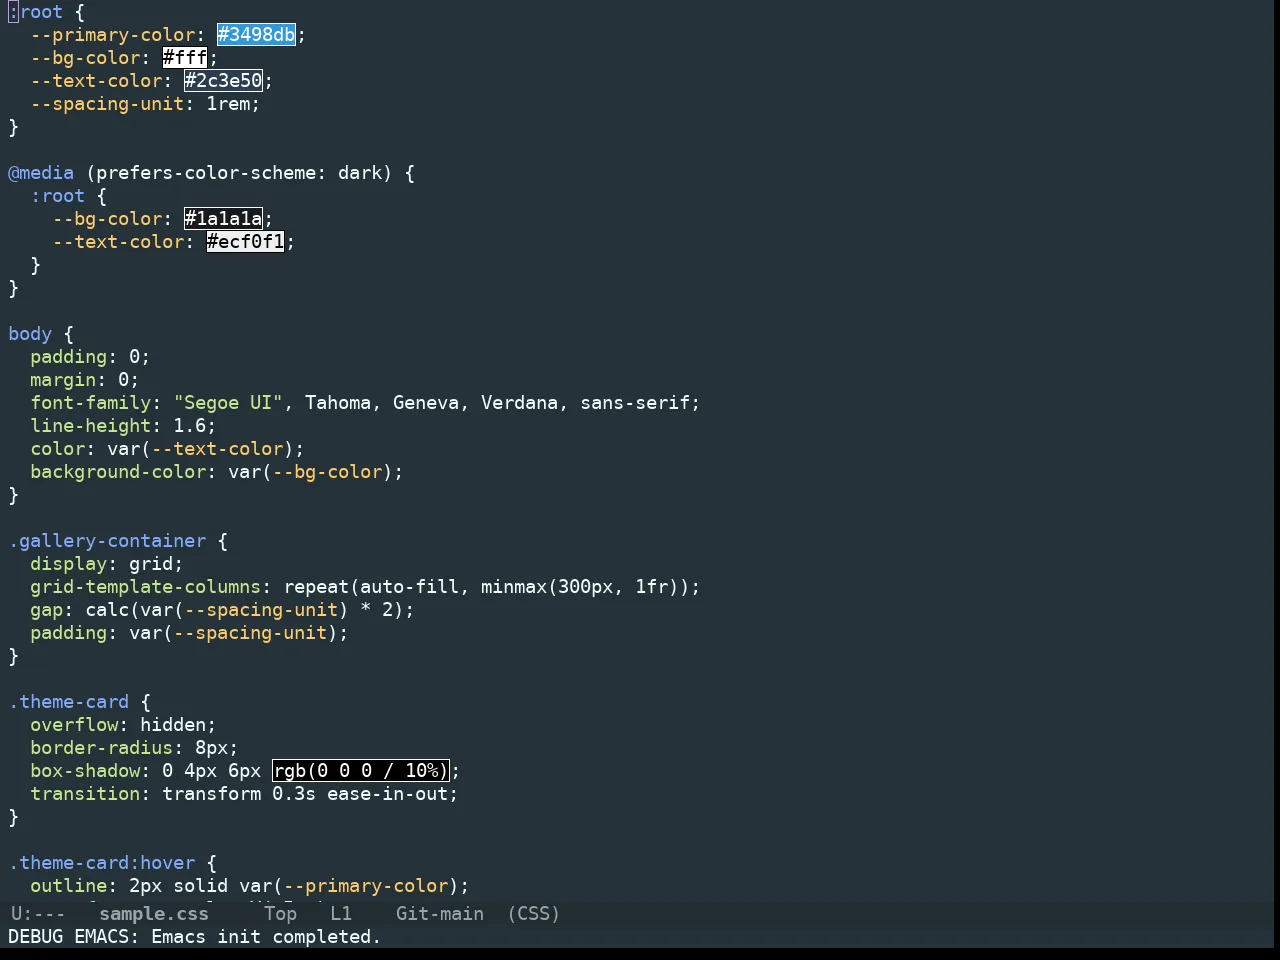
Task: Click the line-height: 1.6 declaration
Action: coord(123,426)
